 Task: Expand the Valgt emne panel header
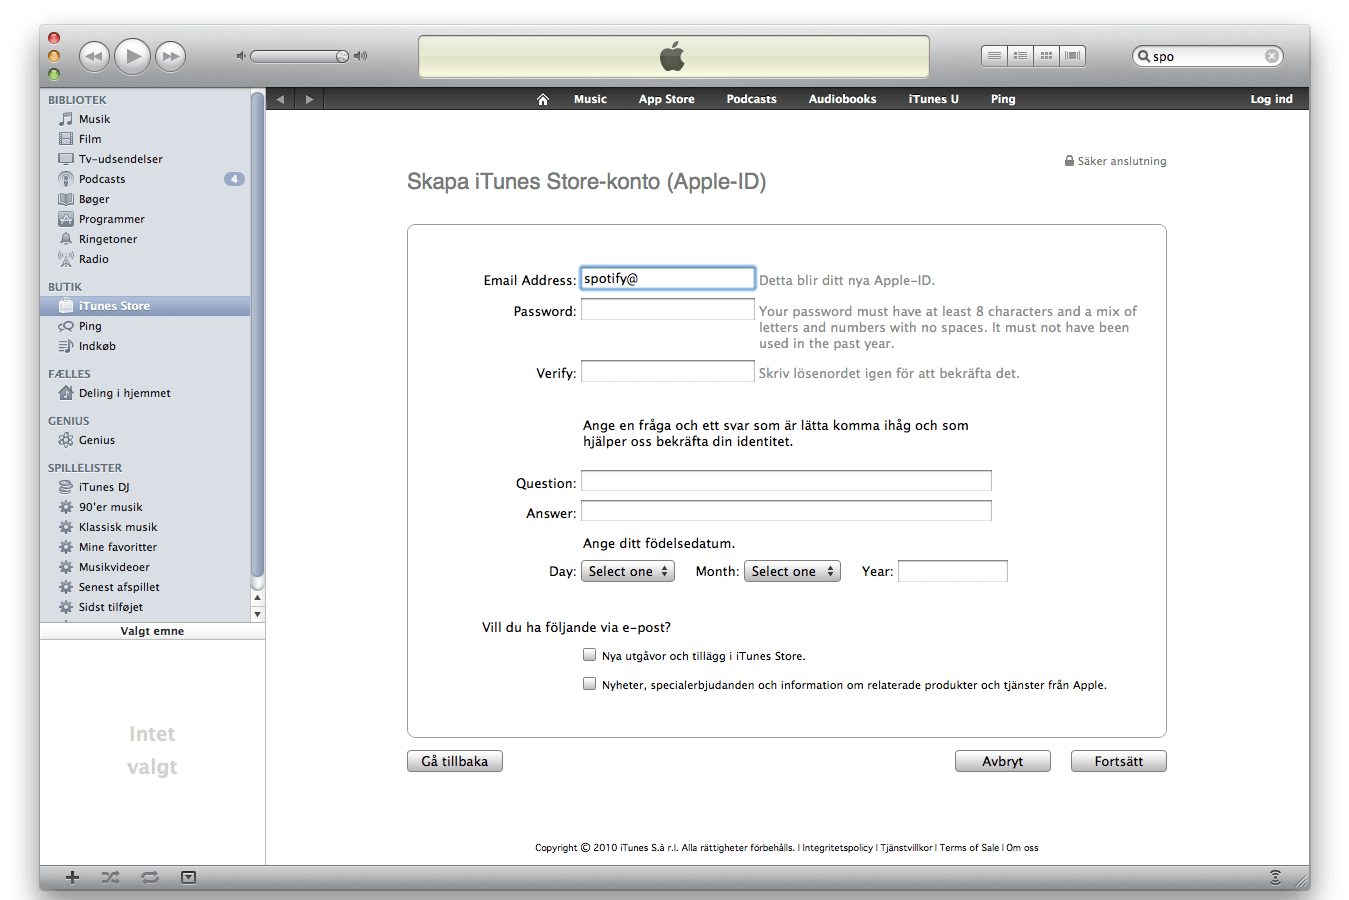point(152,631)
